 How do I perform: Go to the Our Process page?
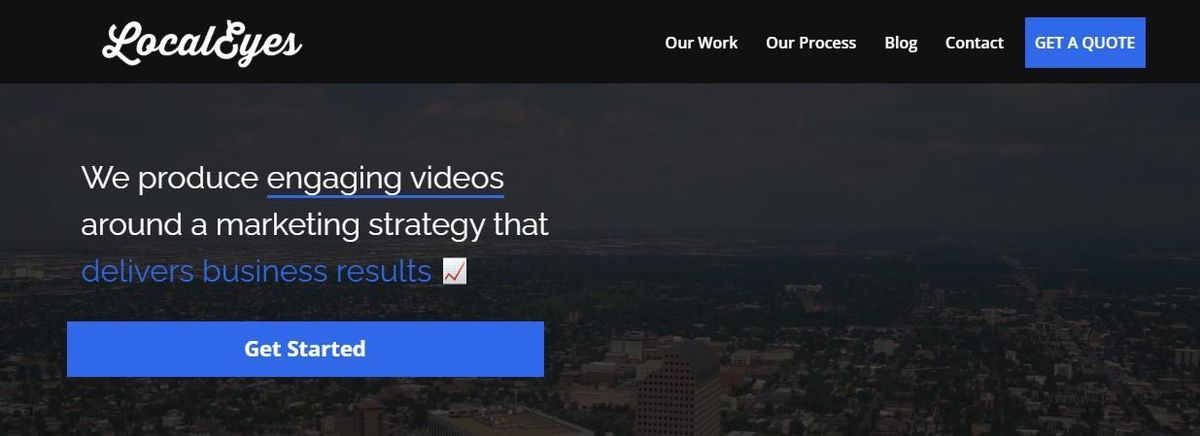[x=811, y=43]
